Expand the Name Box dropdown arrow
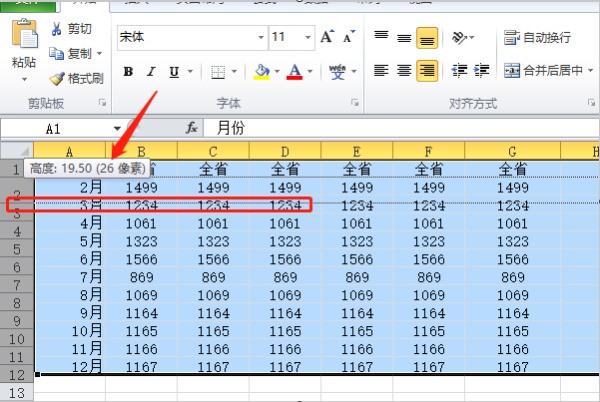 (x=117, y=129)
